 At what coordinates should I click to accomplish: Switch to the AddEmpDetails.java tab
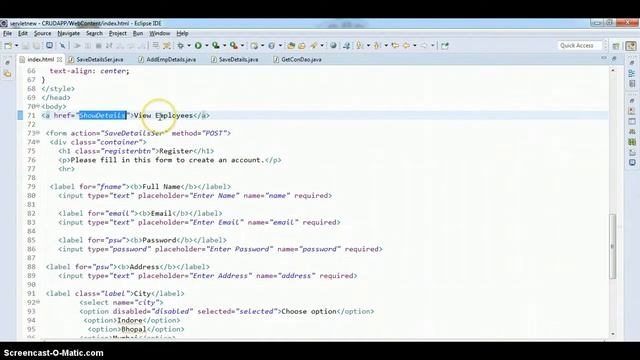click(x=167, y=60)
